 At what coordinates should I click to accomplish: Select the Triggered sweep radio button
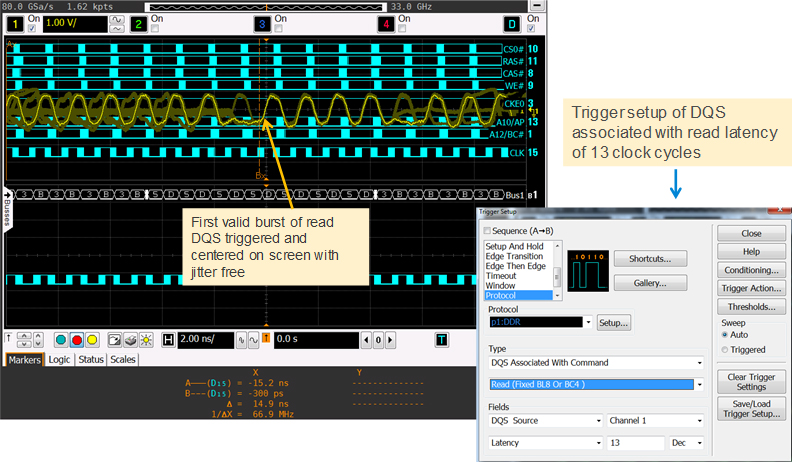pyautogui.click(x=726, y=350)
